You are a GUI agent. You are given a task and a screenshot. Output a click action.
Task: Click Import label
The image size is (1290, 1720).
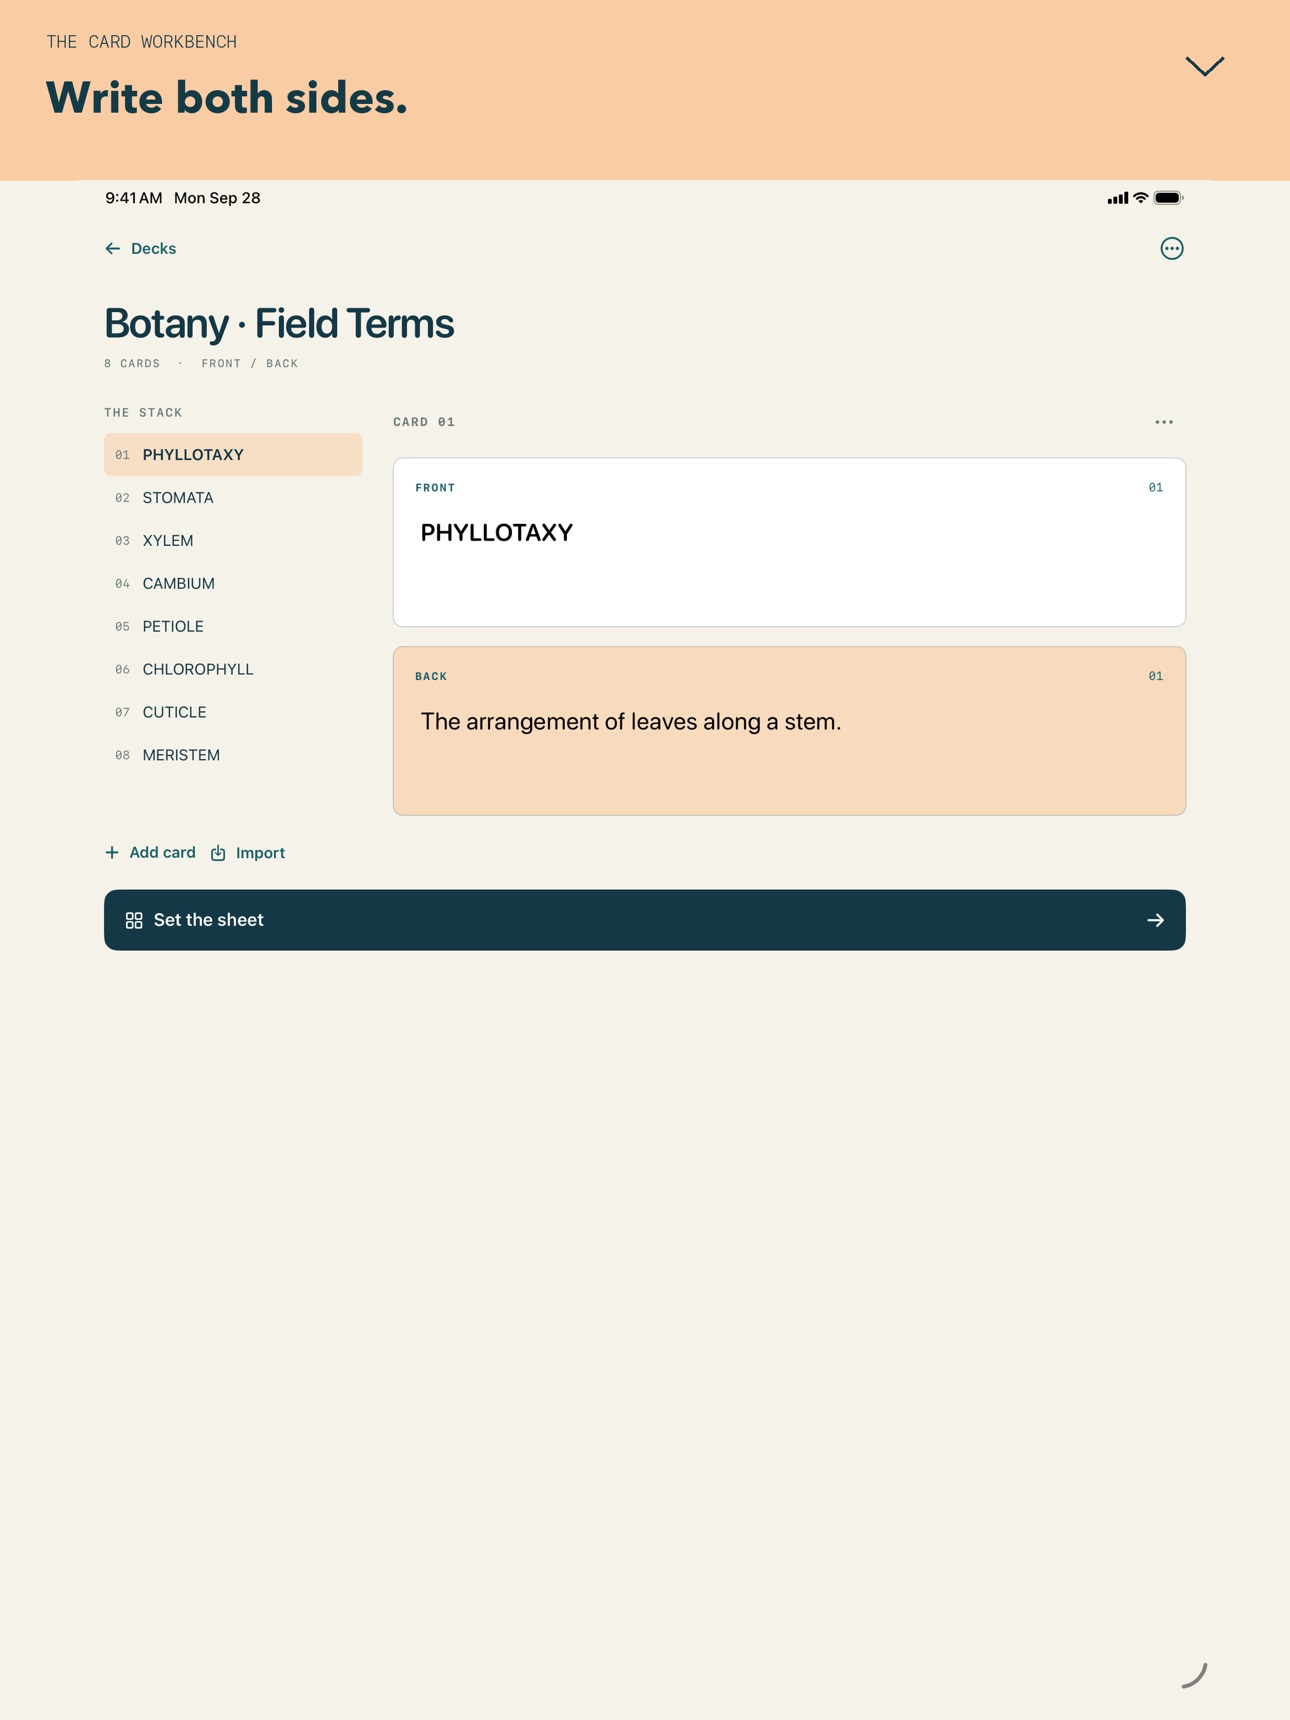coord(260,853)
